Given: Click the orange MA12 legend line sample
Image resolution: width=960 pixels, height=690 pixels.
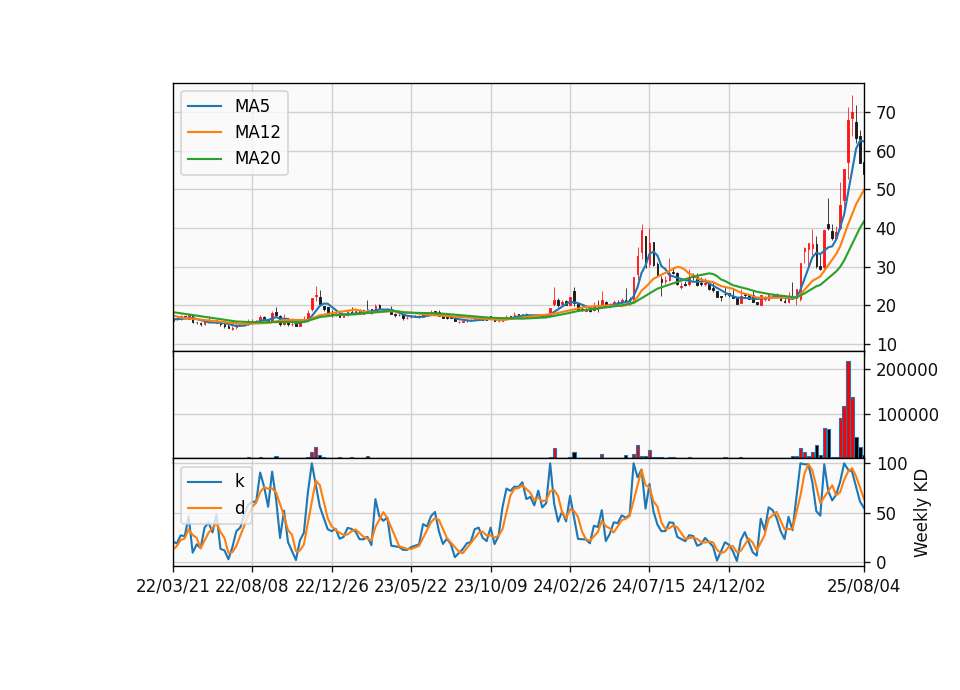Looking at the screenshot, I should (204, 132).
